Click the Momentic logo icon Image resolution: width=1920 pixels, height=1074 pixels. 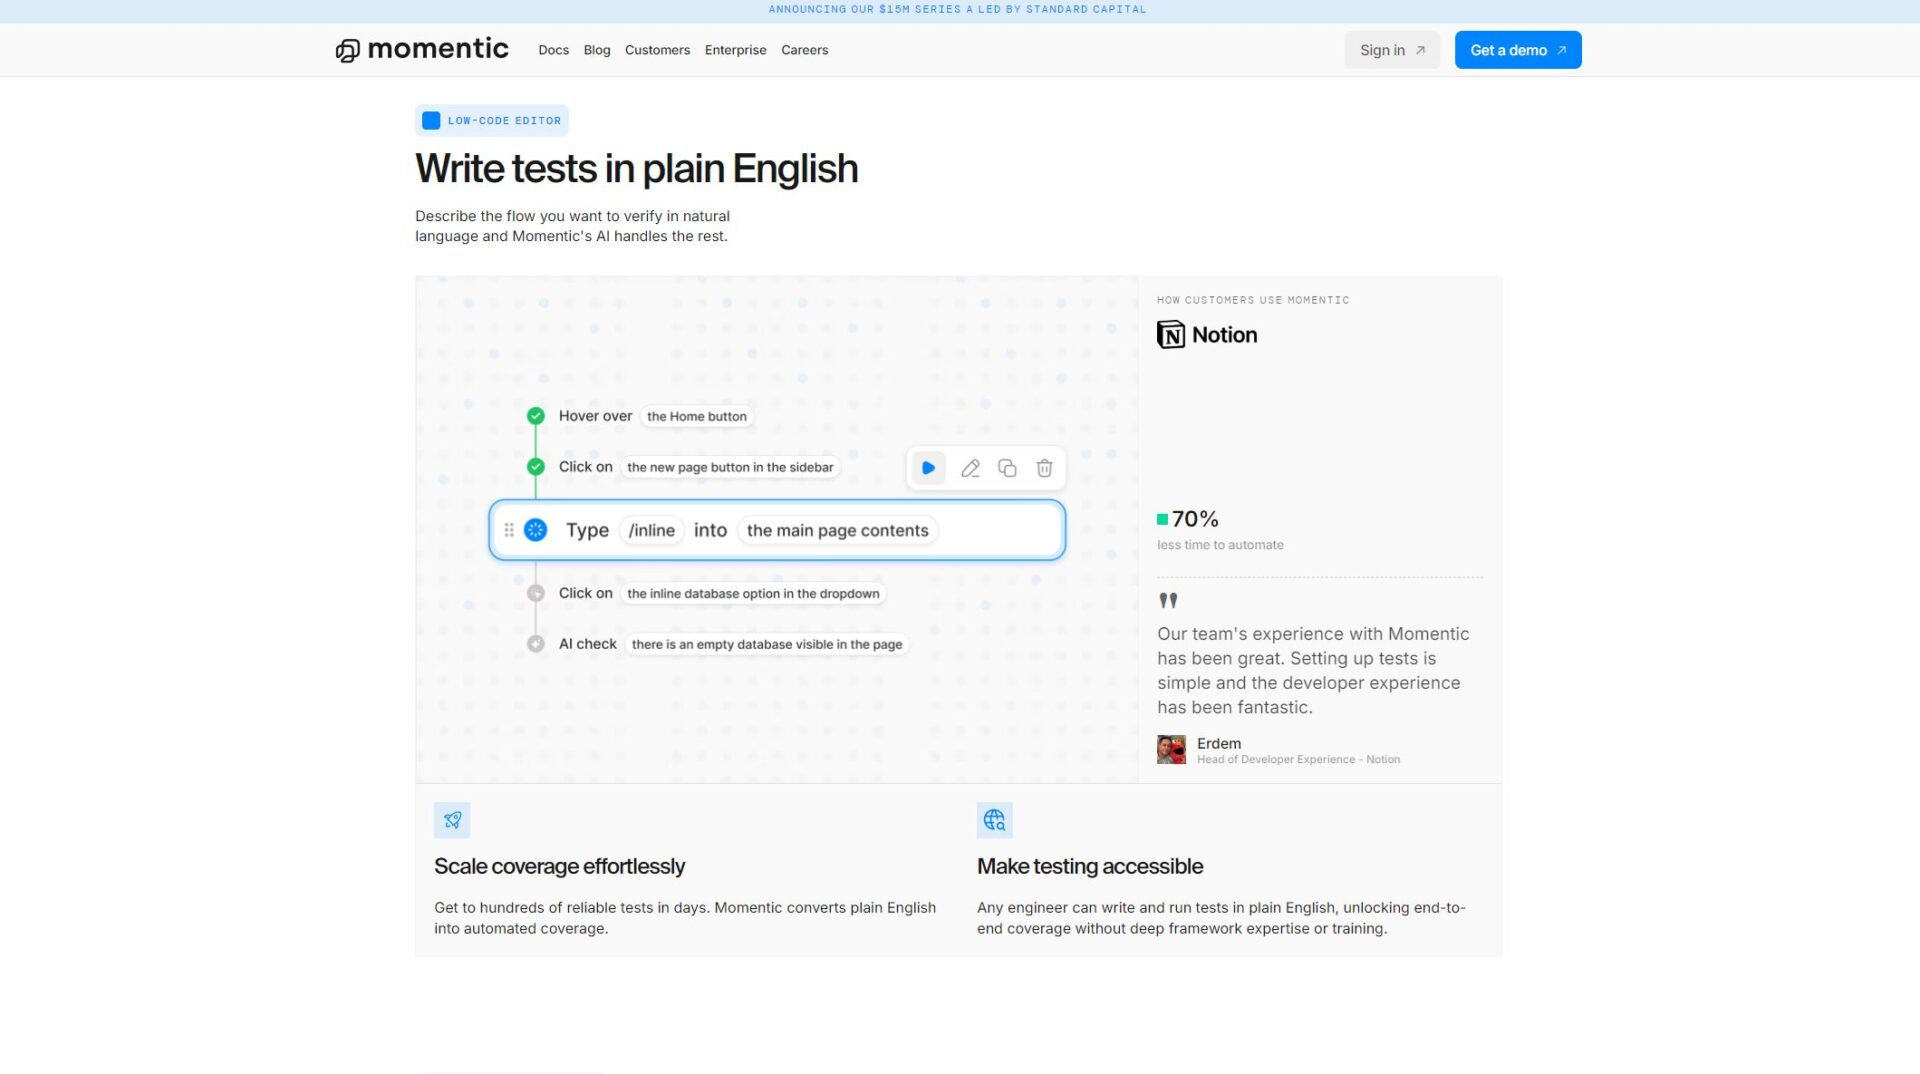(x=347, y=50)
